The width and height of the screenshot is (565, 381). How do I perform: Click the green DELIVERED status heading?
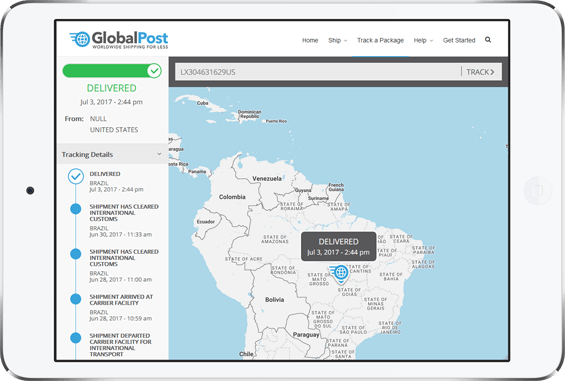coord(112,88)
